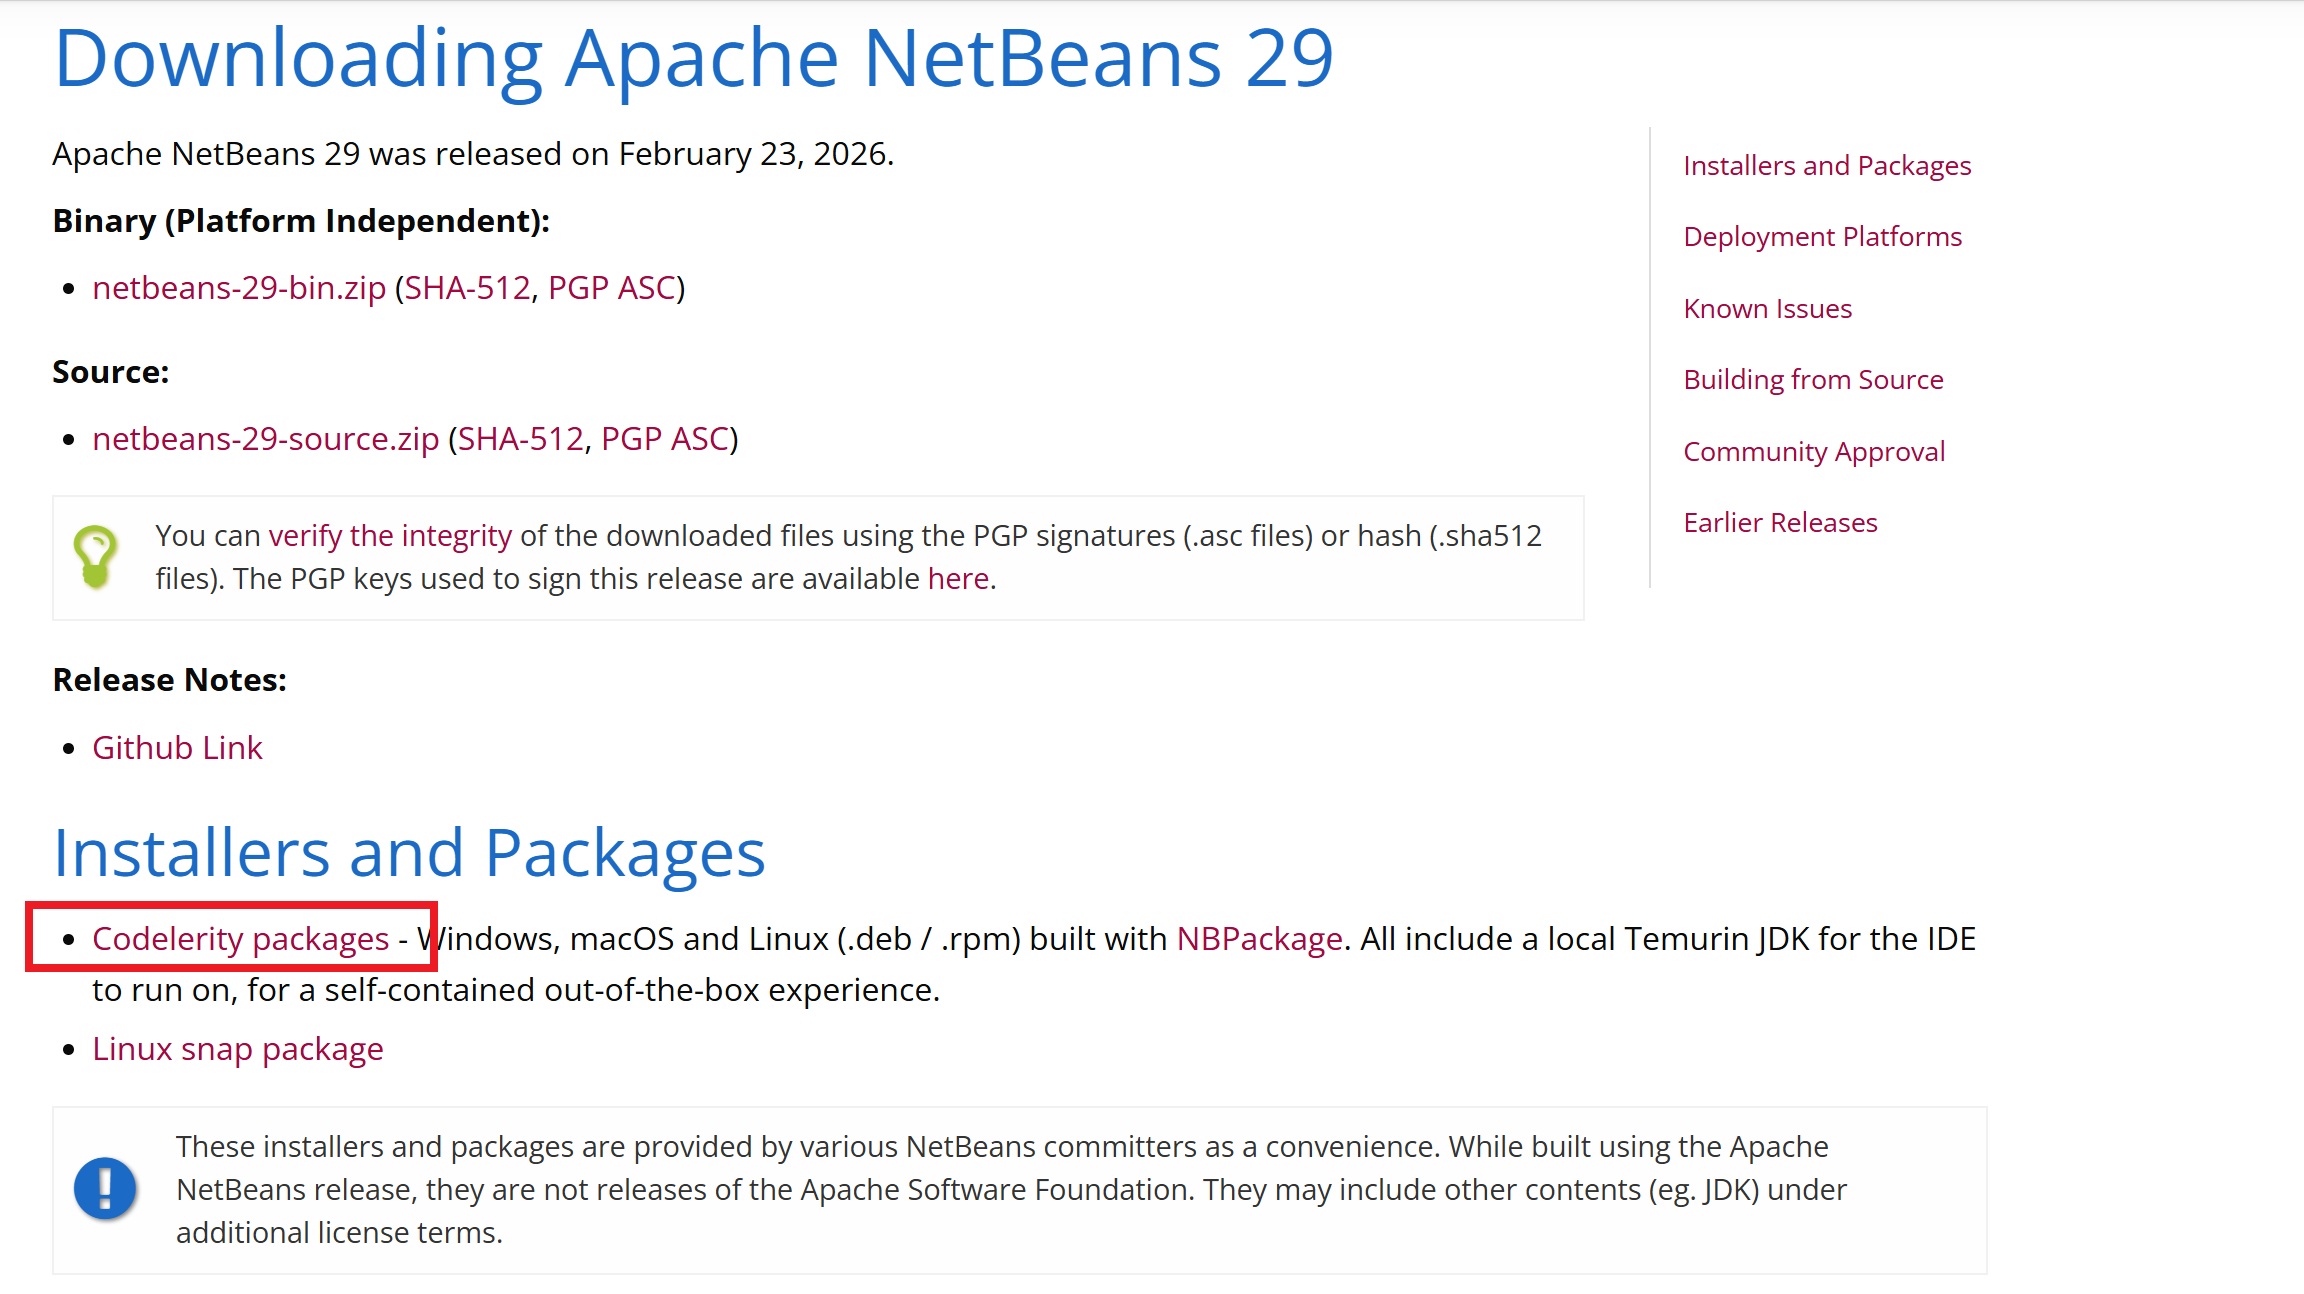Select Known Issues in sidebar
Viewport: 2304px width, 1294px height.
click(x=1768, y=309)
